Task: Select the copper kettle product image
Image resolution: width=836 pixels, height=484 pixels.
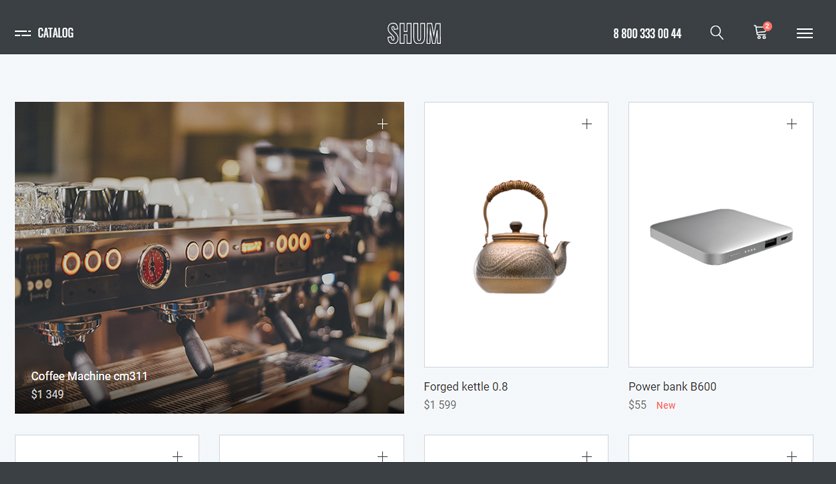Action: point(520,237)
